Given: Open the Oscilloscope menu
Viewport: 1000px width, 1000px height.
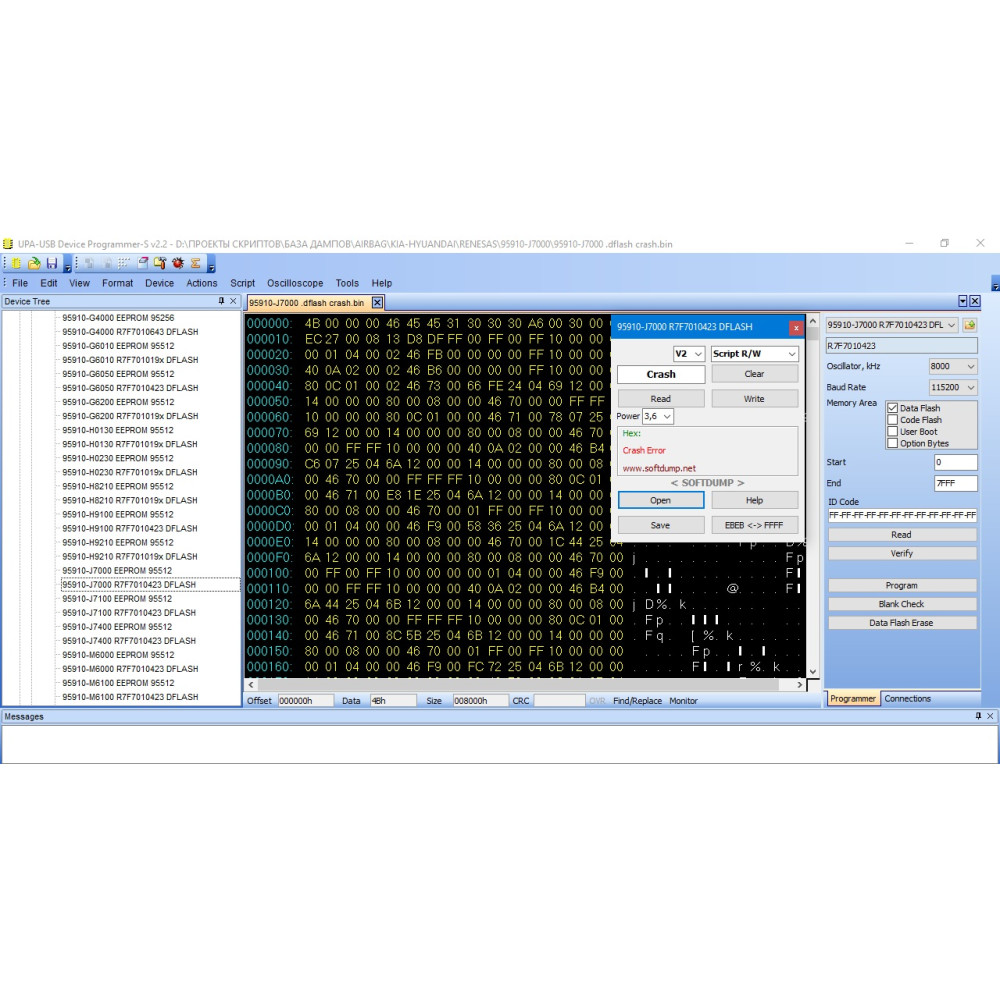Looking at the screenshot, I should point(295,283).
